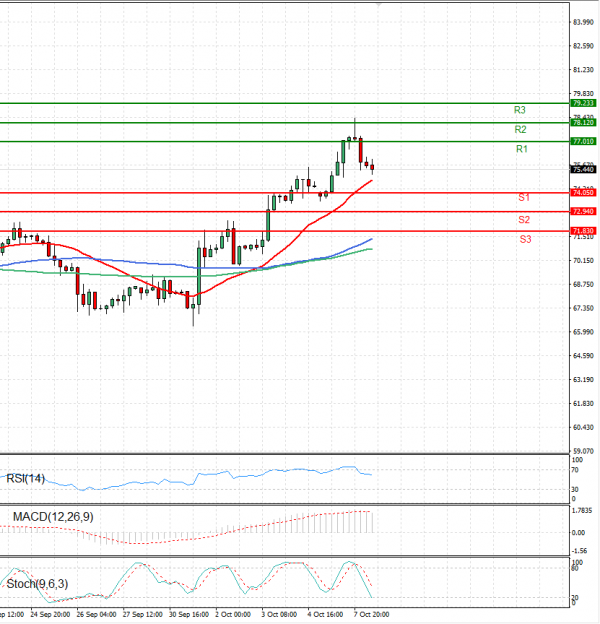Viewport: 600px width, 624px height.
Task: Click the 63.190 price axis value
Action: [583, 380]
